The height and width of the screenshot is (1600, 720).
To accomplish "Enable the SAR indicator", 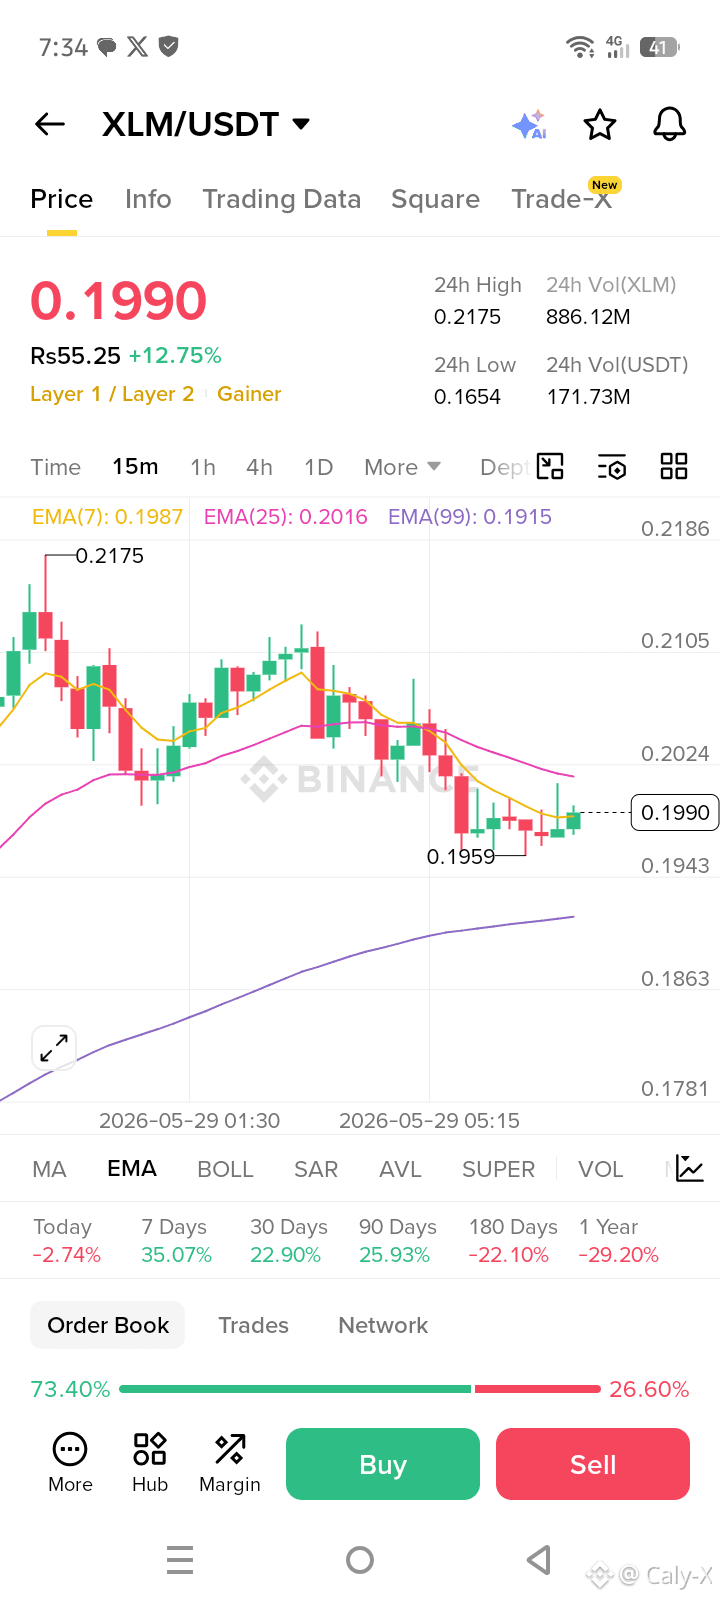I will pos(316,1169).
